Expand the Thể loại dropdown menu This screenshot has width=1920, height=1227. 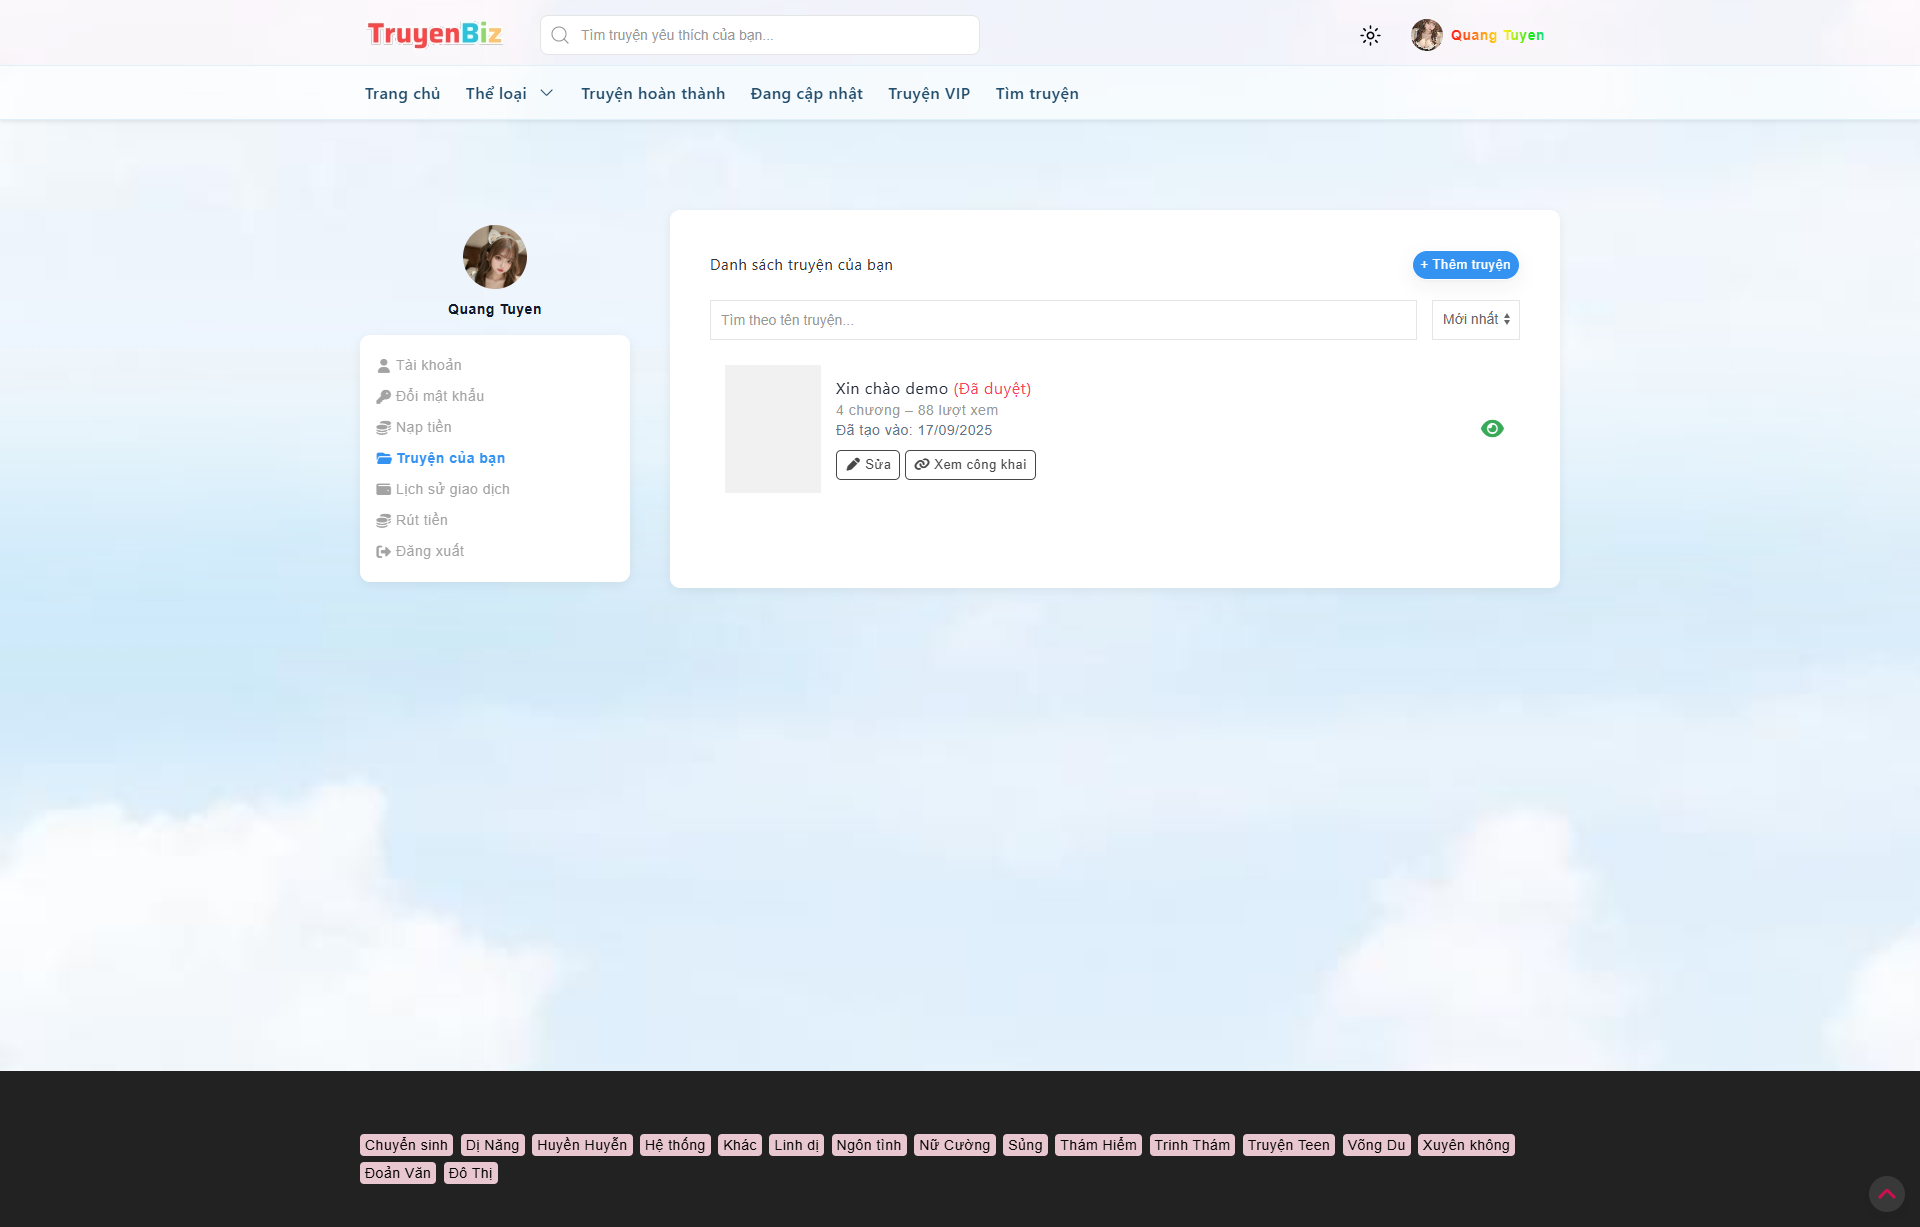(x=509, y=94)
